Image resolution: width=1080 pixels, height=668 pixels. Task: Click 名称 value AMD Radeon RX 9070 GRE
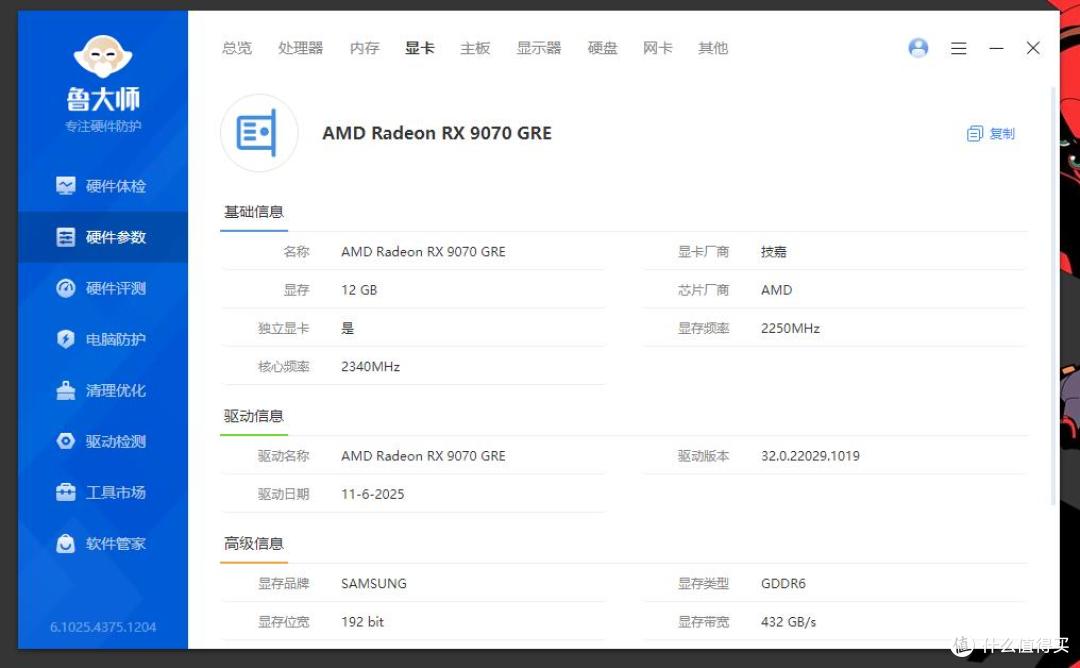(x=423, y=252)
